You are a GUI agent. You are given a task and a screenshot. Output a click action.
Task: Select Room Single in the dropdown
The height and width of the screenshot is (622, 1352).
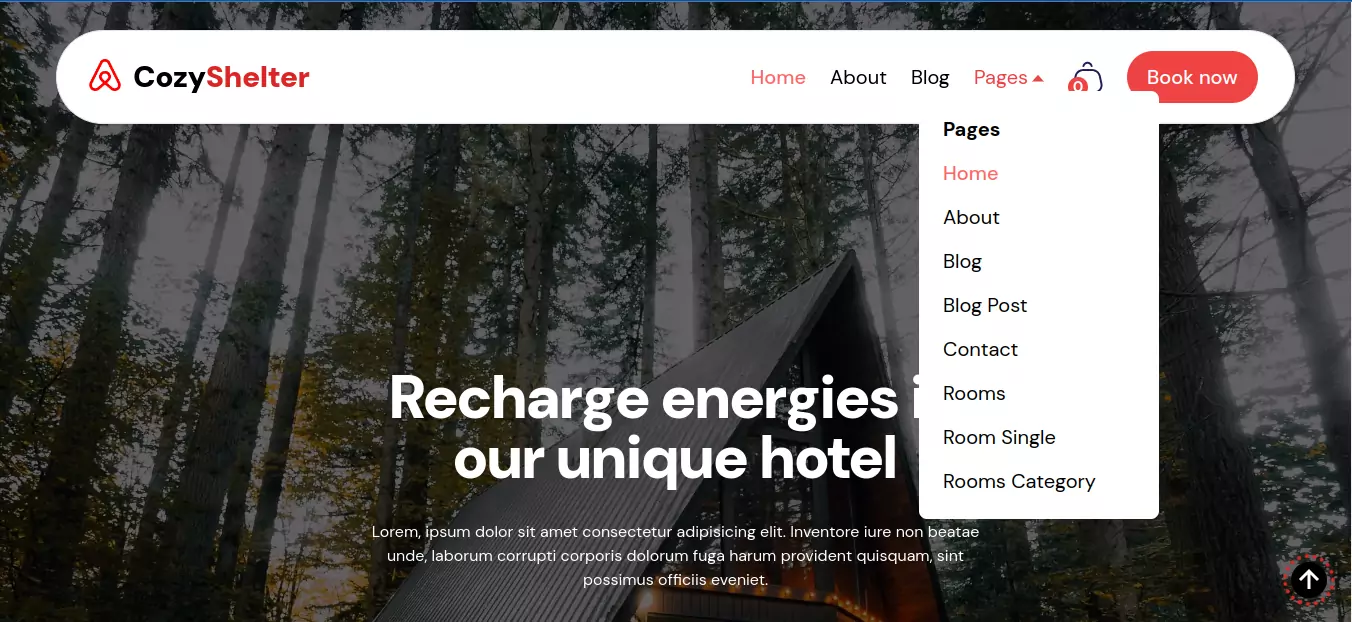click(999, 437)
